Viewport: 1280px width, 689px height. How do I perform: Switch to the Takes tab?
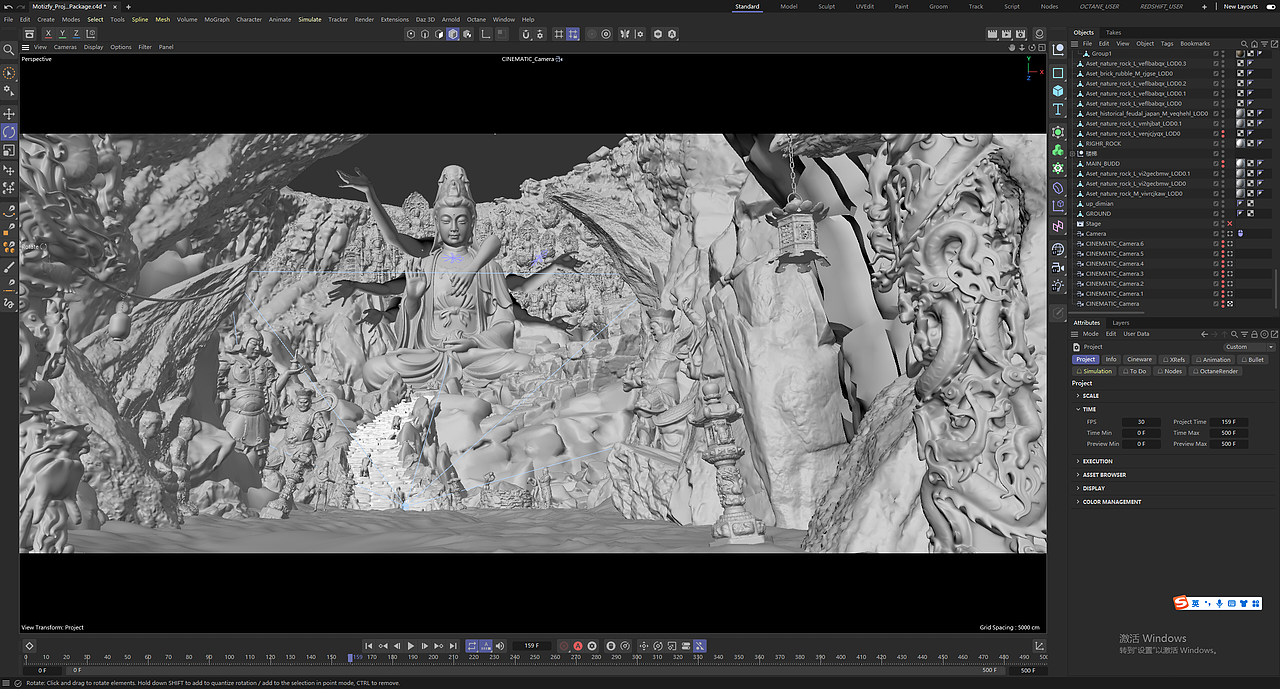(x=1113, y=32)
